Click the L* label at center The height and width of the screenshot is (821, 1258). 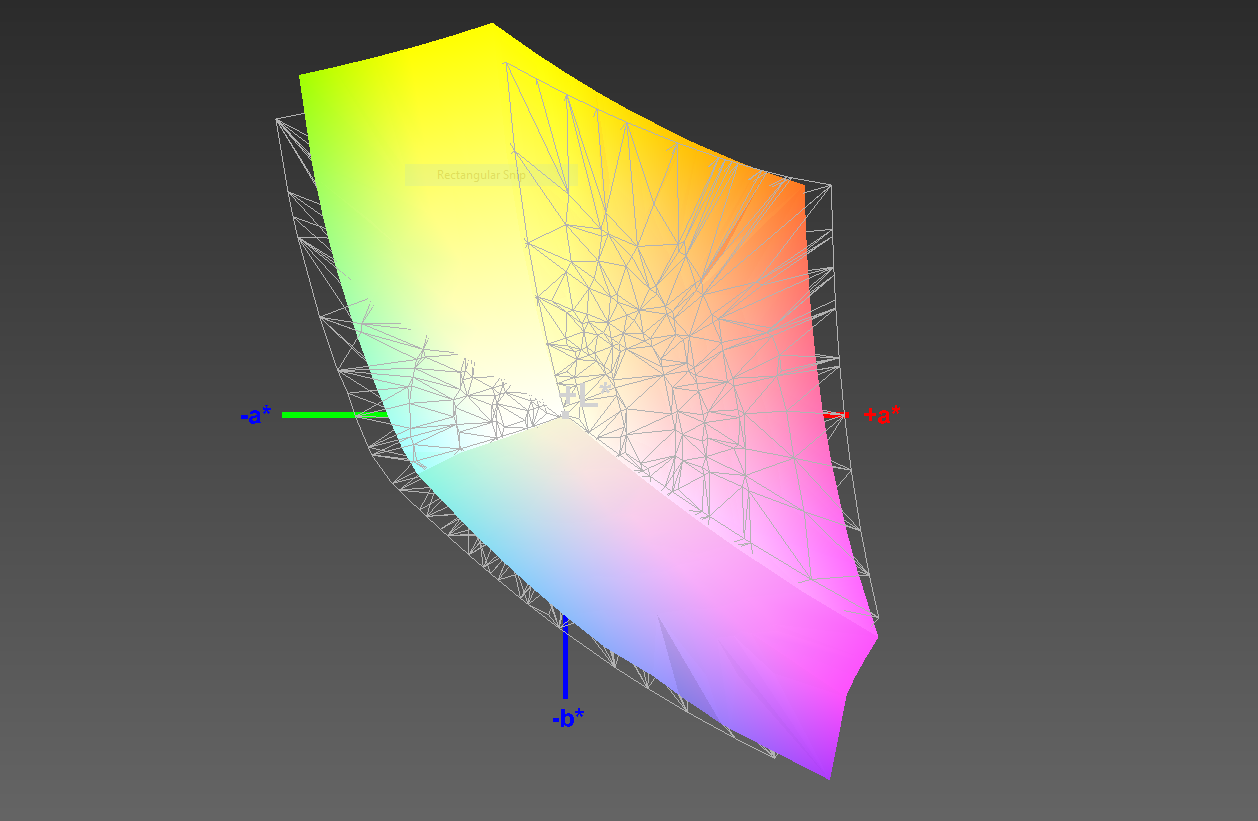(x=578, y=398)
